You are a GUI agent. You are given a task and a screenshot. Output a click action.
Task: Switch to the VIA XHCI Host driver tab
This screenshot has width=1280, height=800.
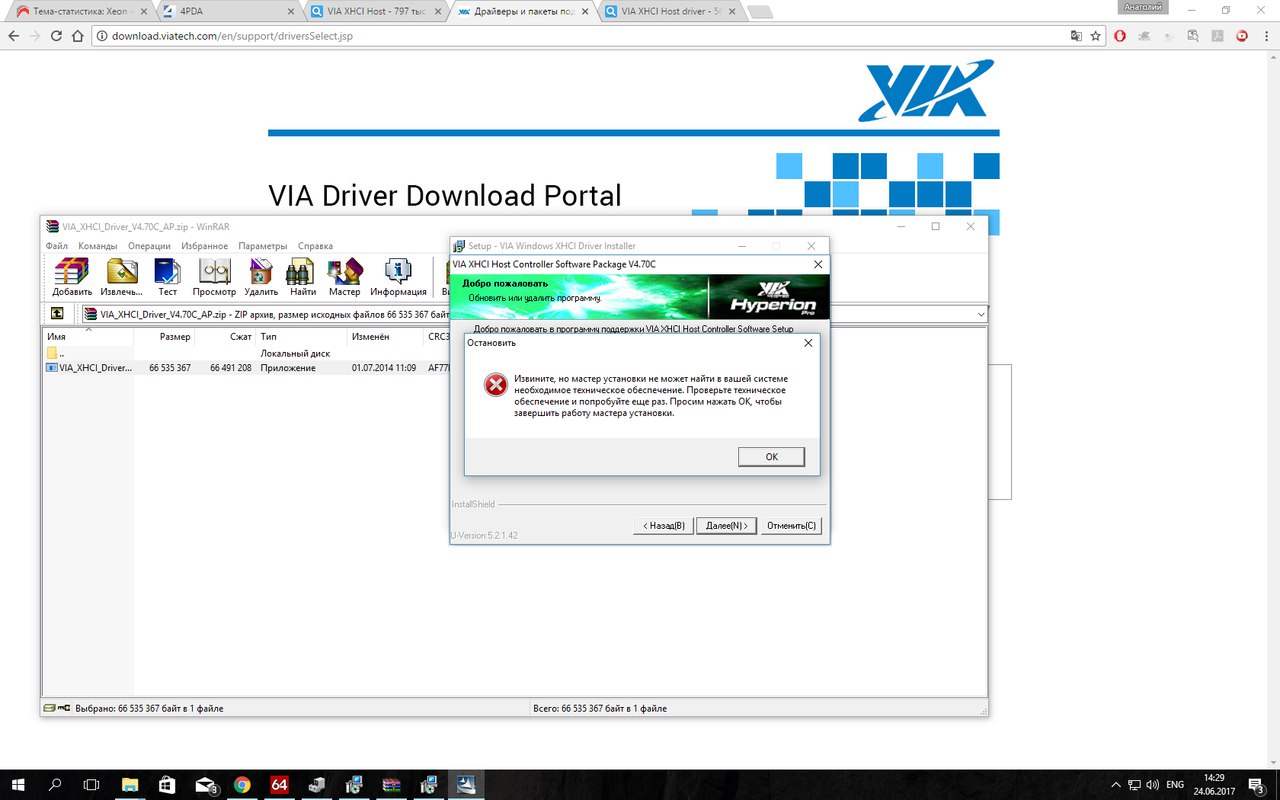coord(670,11)
